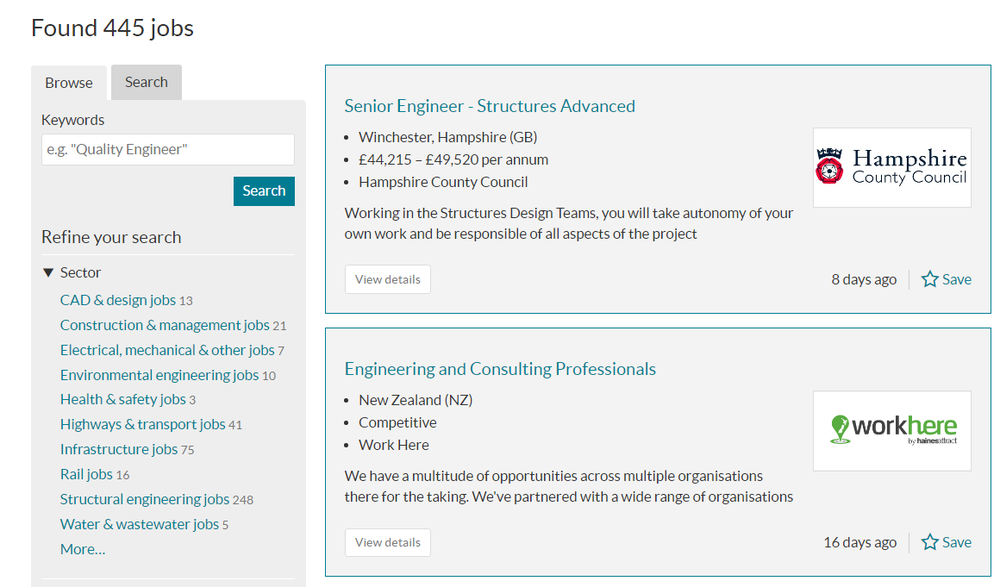1000x587 pixels.
Task: Save the Senior Engineer job with star icon
Action: click(930, 279)
